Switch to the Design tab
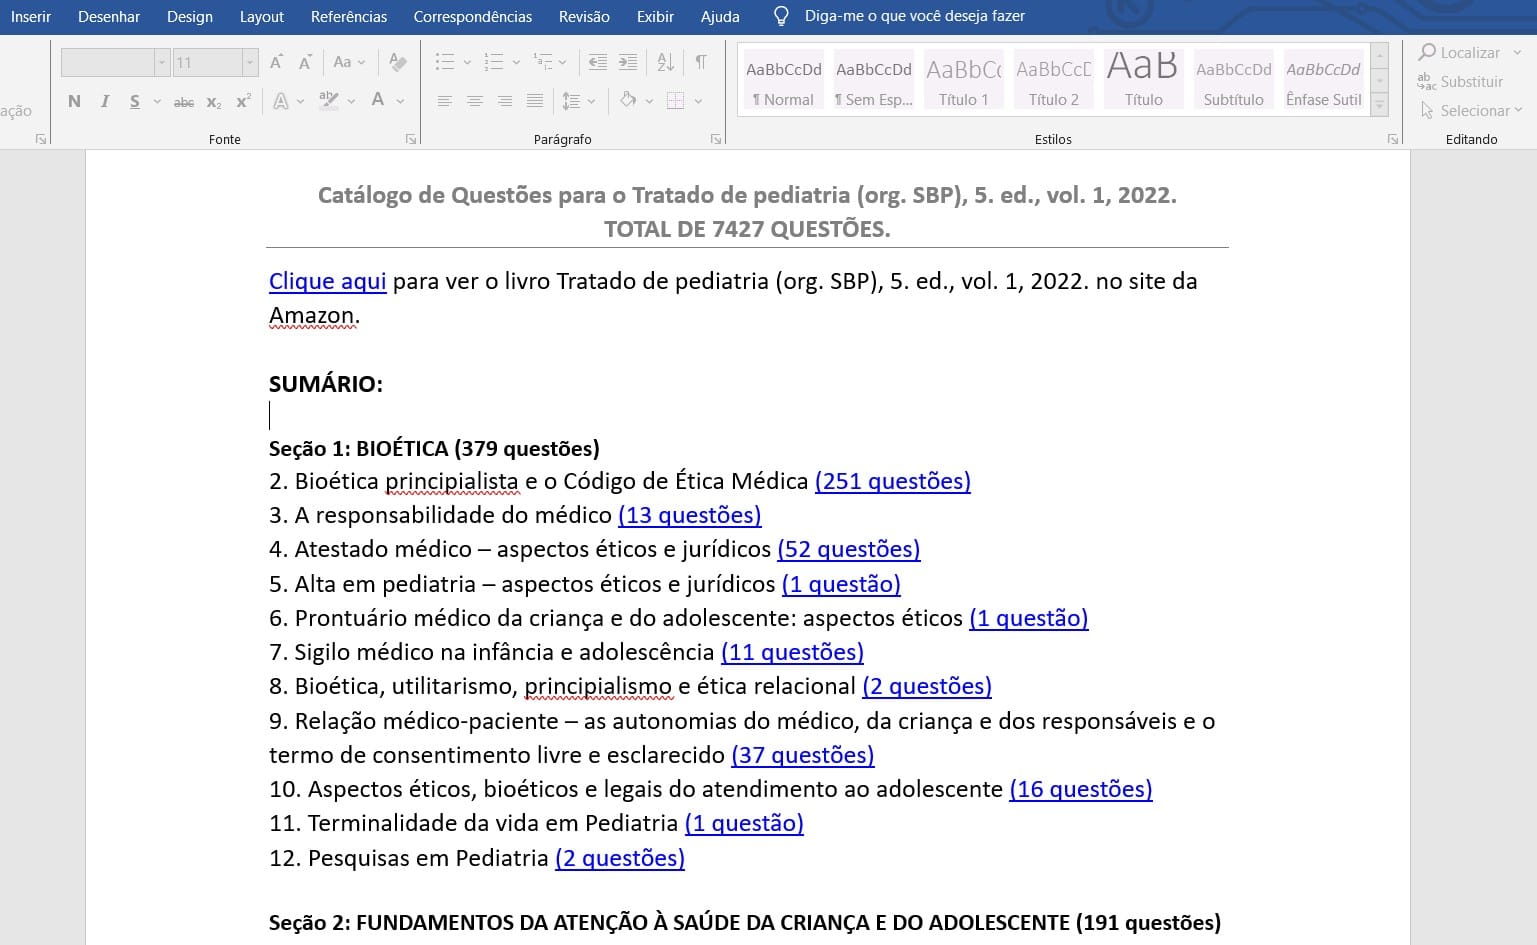This screenshot has width=1537, height=945. 190,17
